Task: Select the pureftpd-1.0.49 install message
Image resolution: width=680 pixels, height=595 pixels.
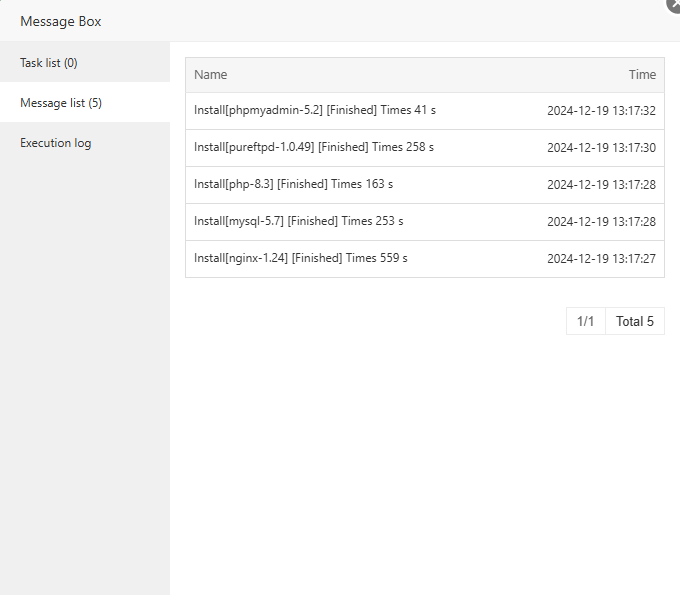Action: point(314,147)
